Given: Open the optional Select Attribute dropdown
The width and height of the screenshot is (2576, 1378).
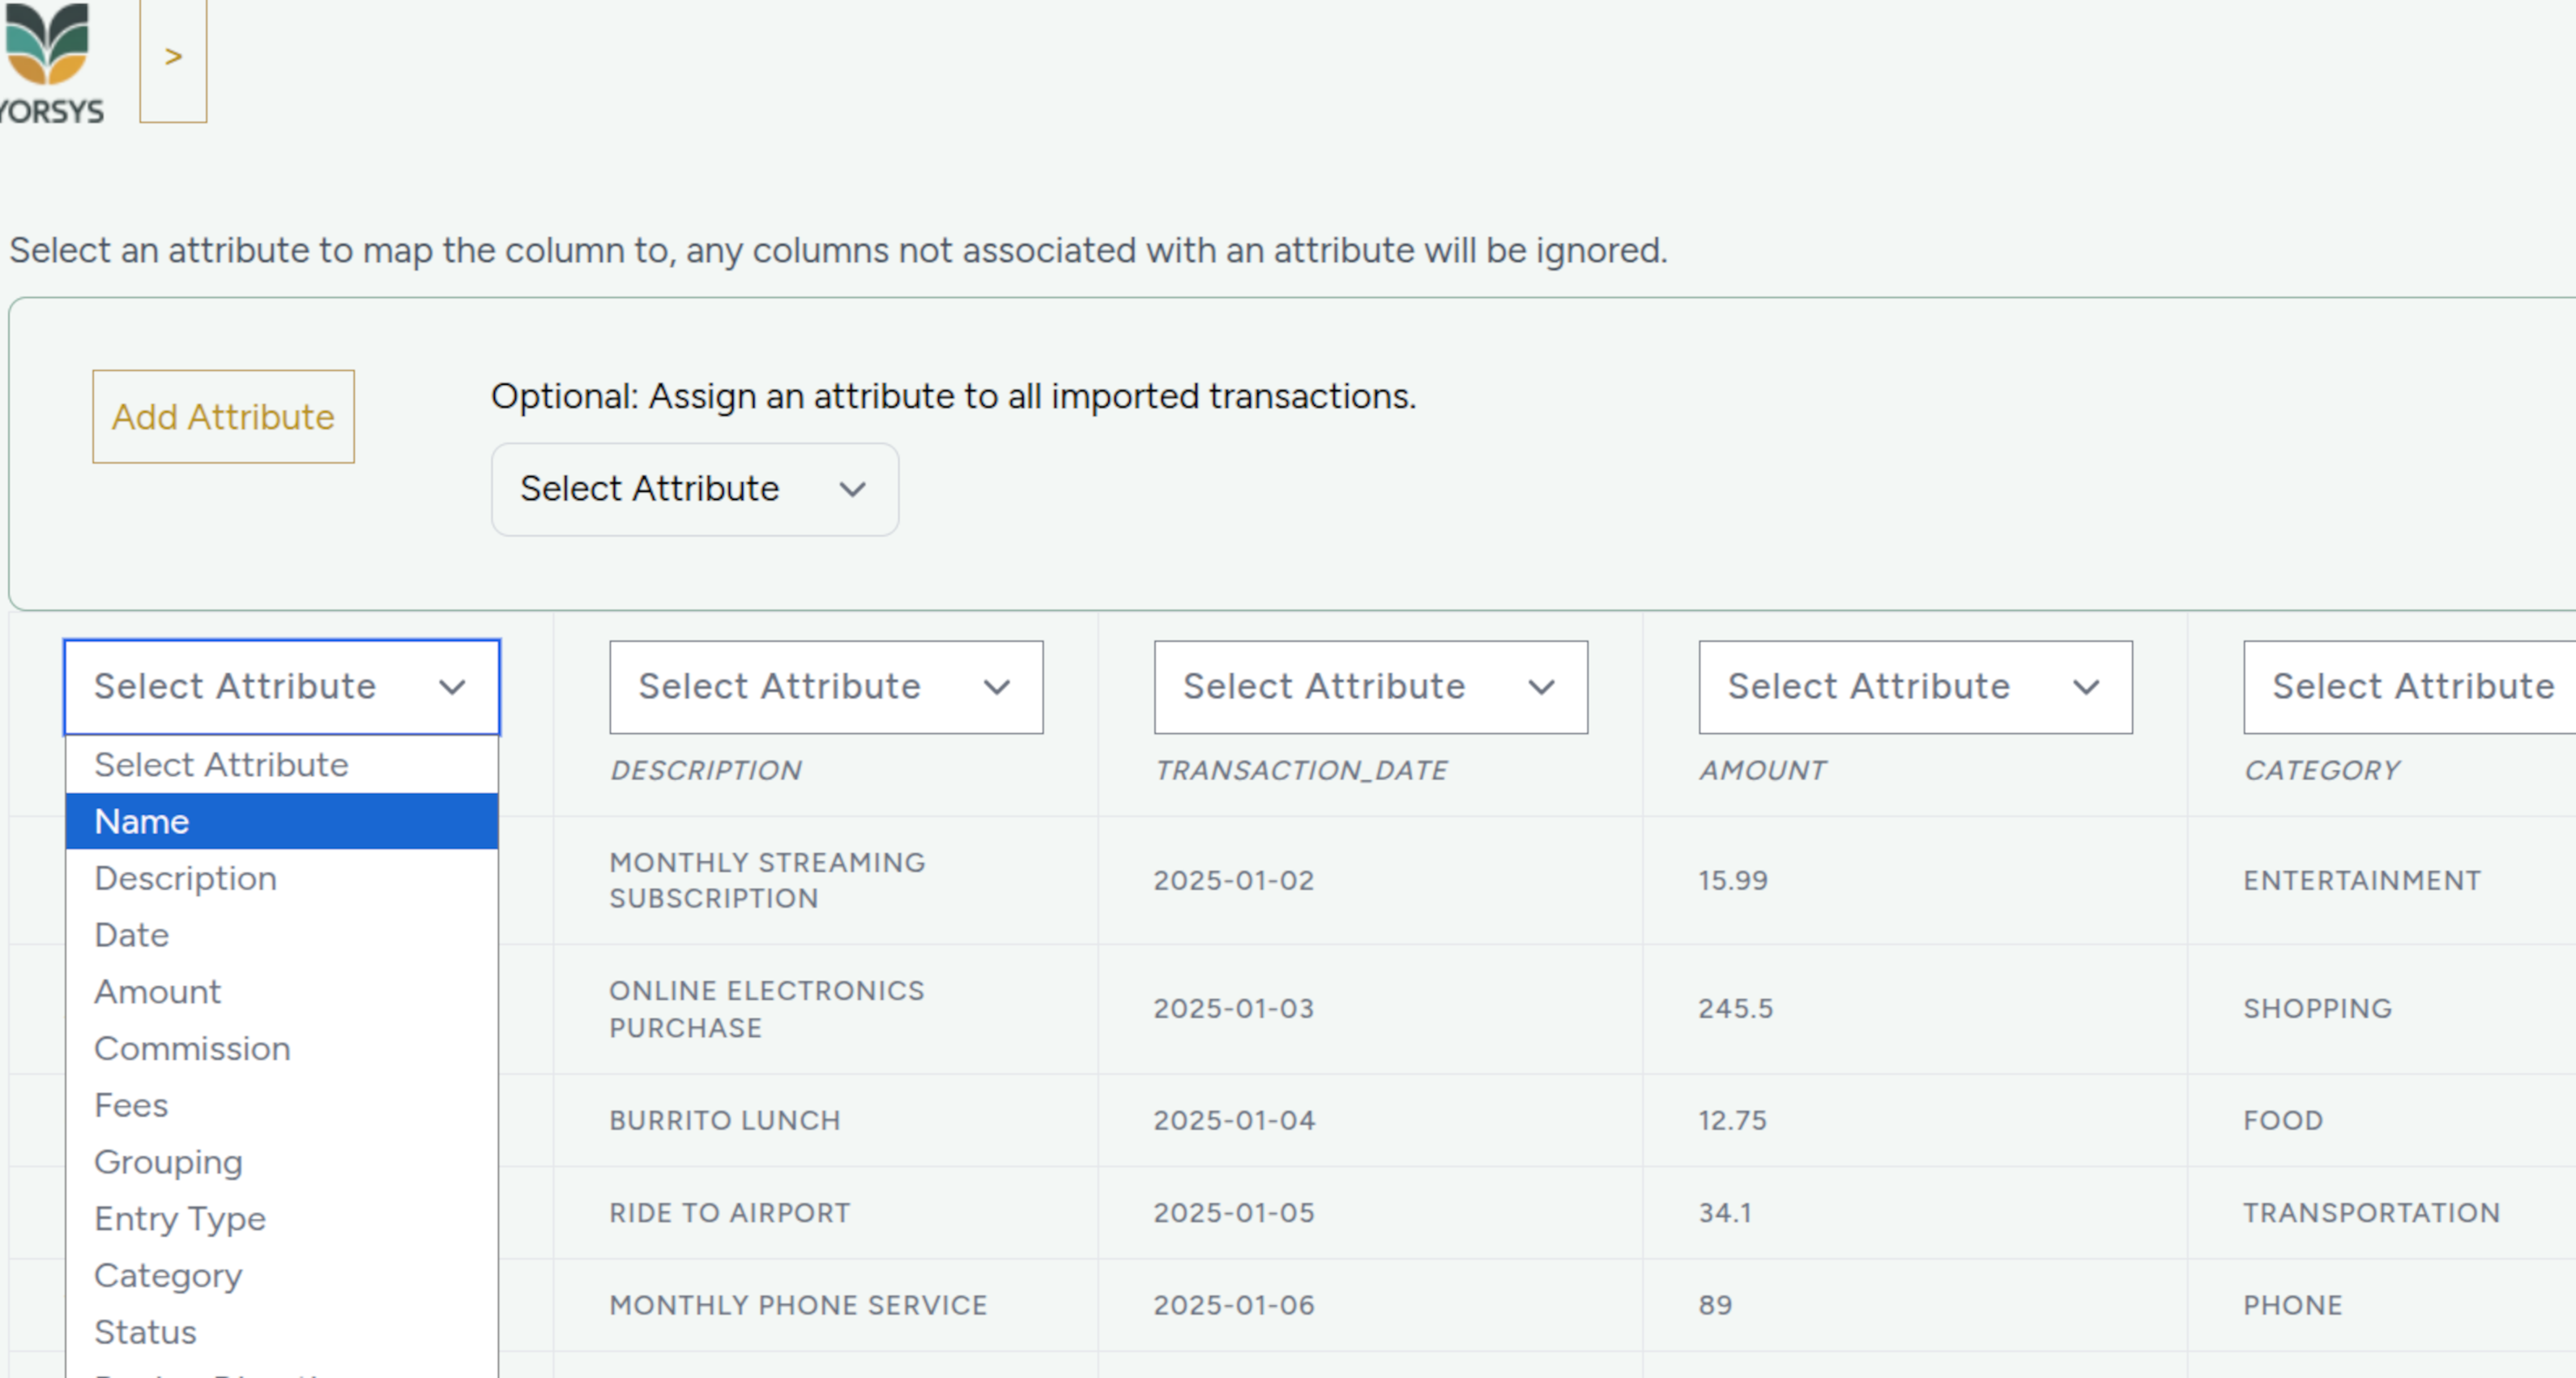Looking at the screenshot, I should click(x=694, y=490).
